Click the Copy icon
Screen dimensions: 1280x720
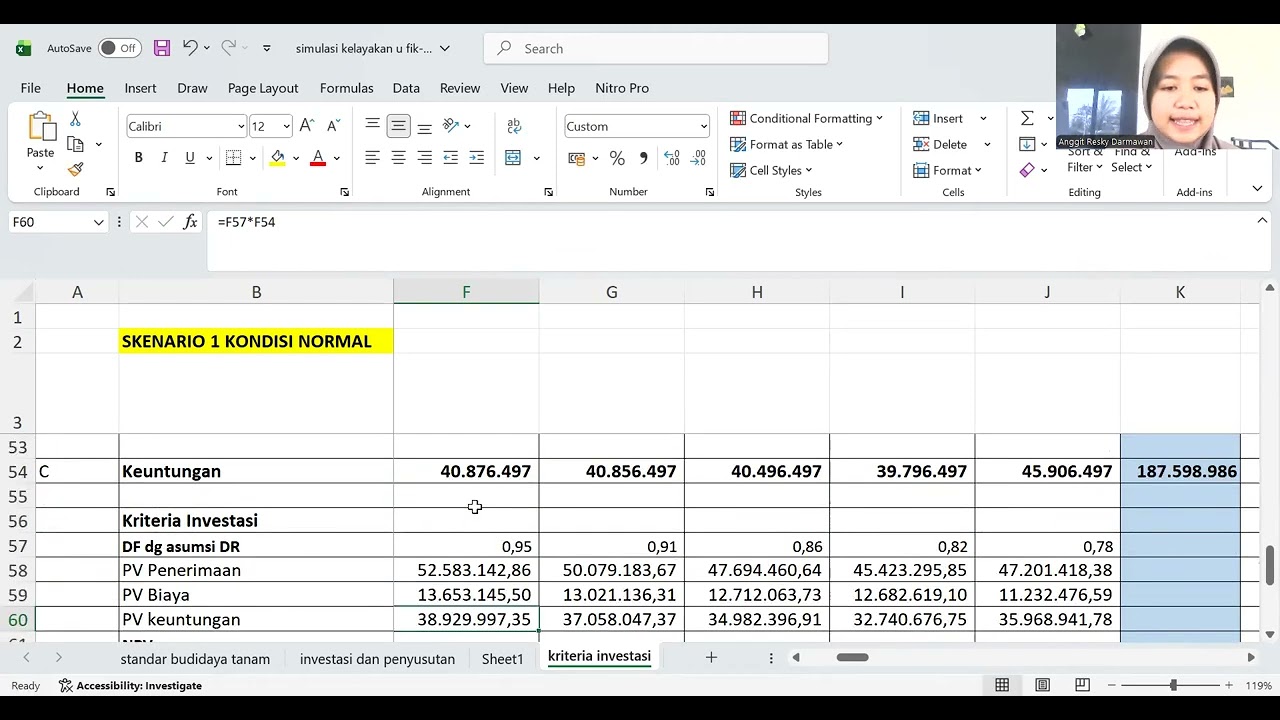click(x=75, y=144)
